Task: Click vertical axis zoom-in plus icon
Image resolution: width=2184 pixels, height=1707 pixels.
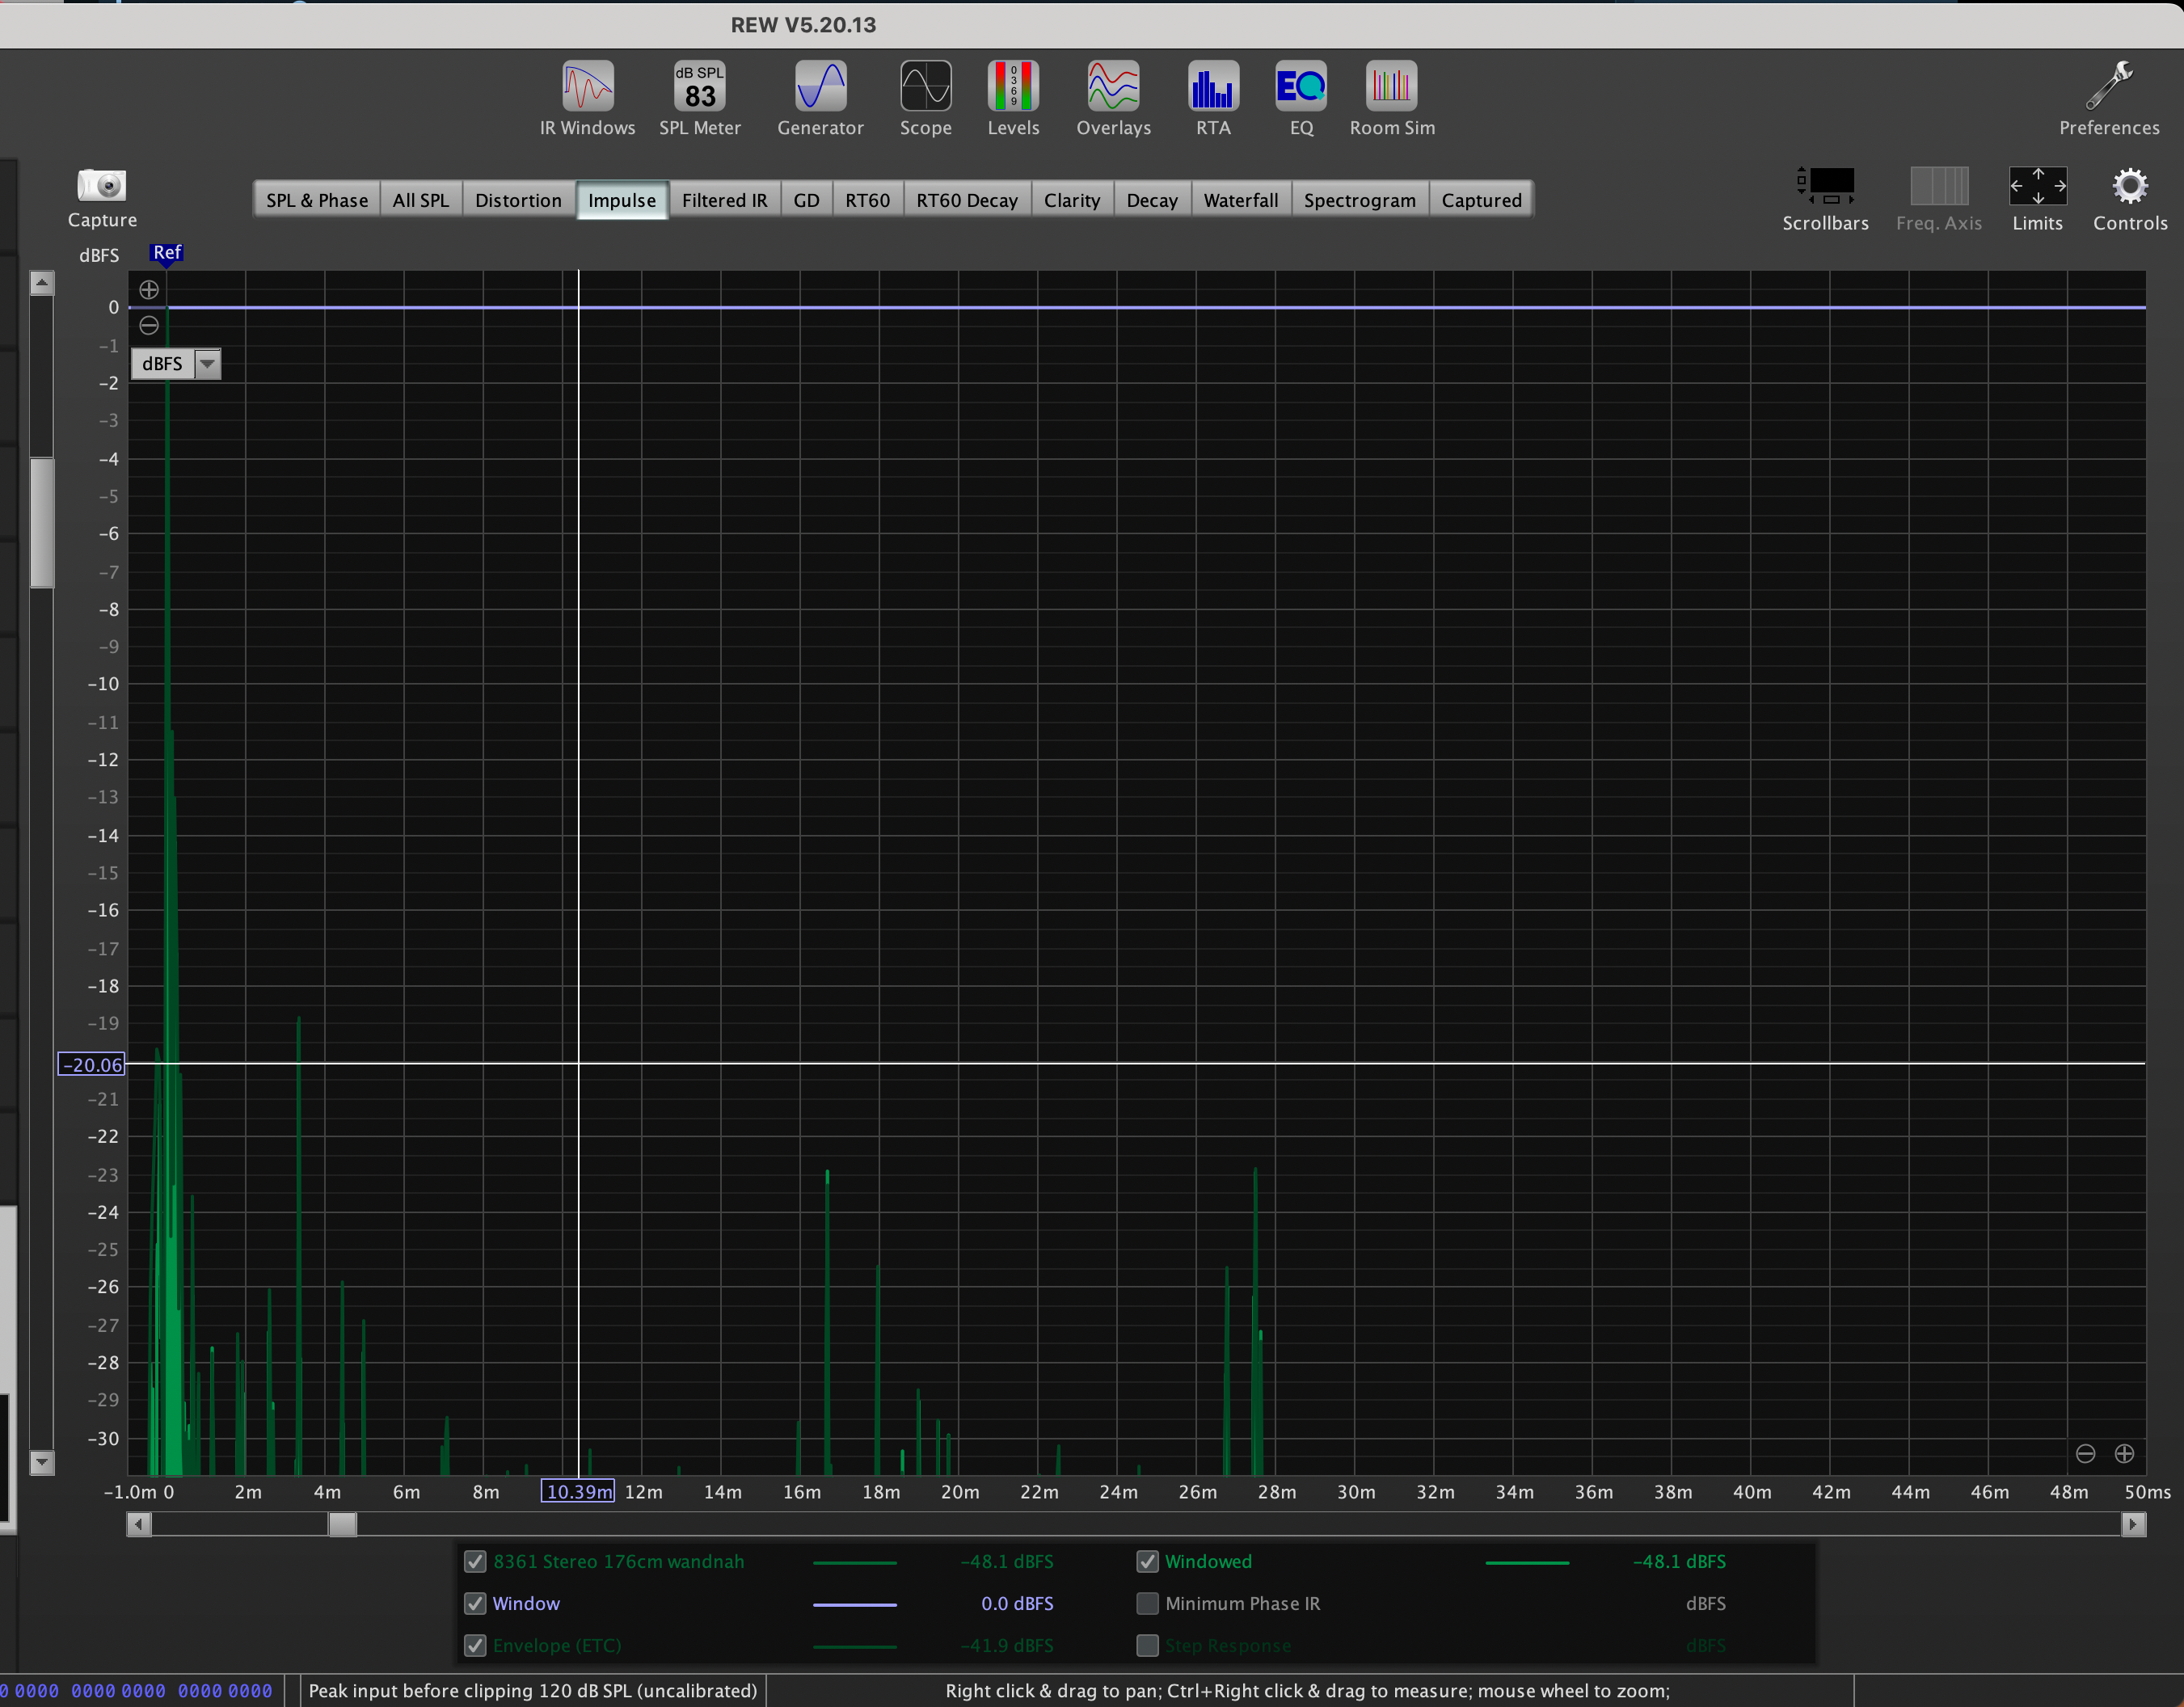Action: click(x=149, y=290)
